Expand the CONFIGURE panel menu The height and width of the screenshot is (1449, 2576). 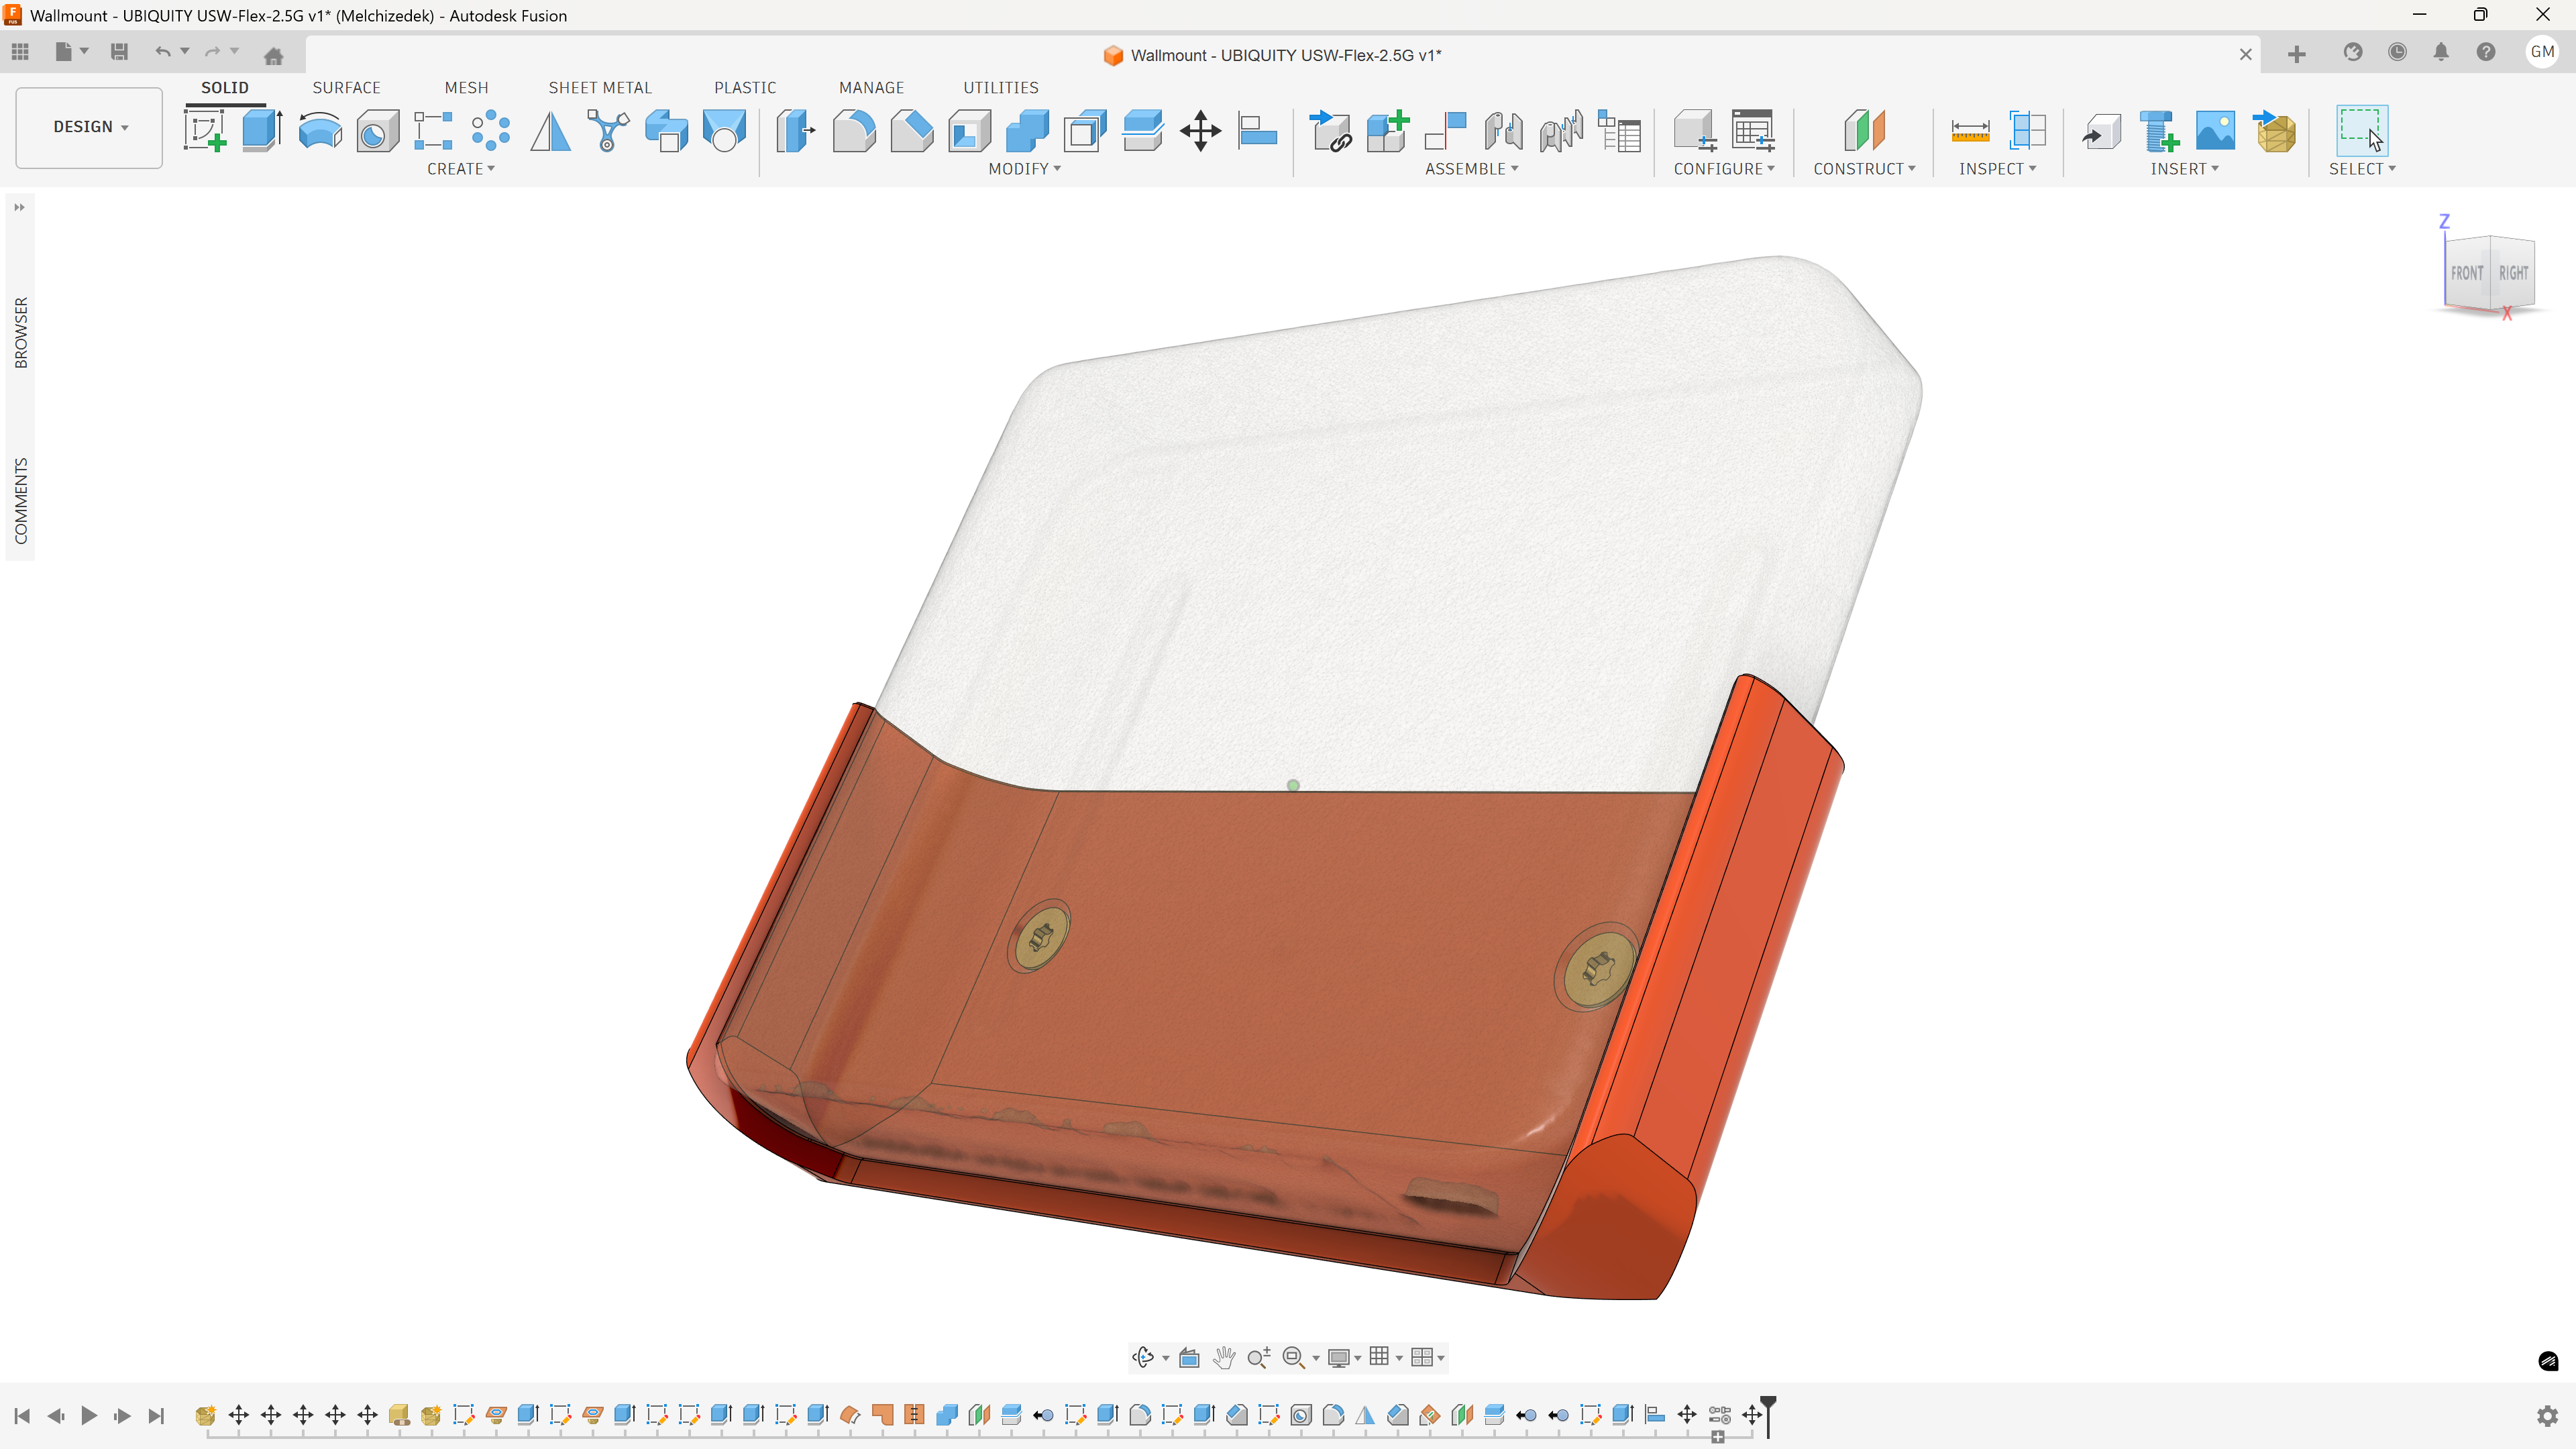coord(1725,169)
